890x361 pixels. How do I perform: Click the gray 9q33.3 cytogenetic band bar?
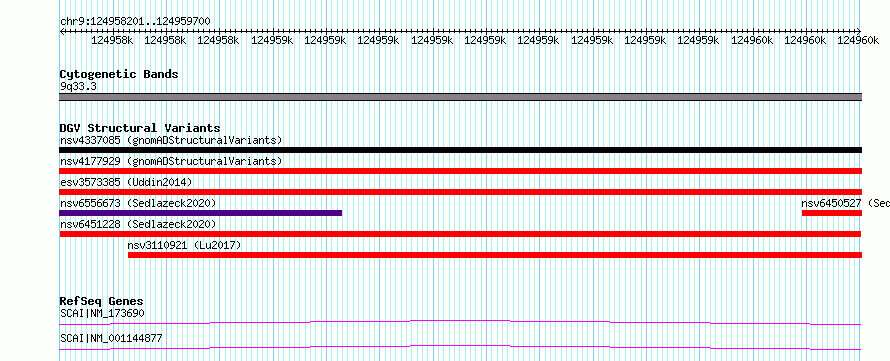click(x=460, y=97)
